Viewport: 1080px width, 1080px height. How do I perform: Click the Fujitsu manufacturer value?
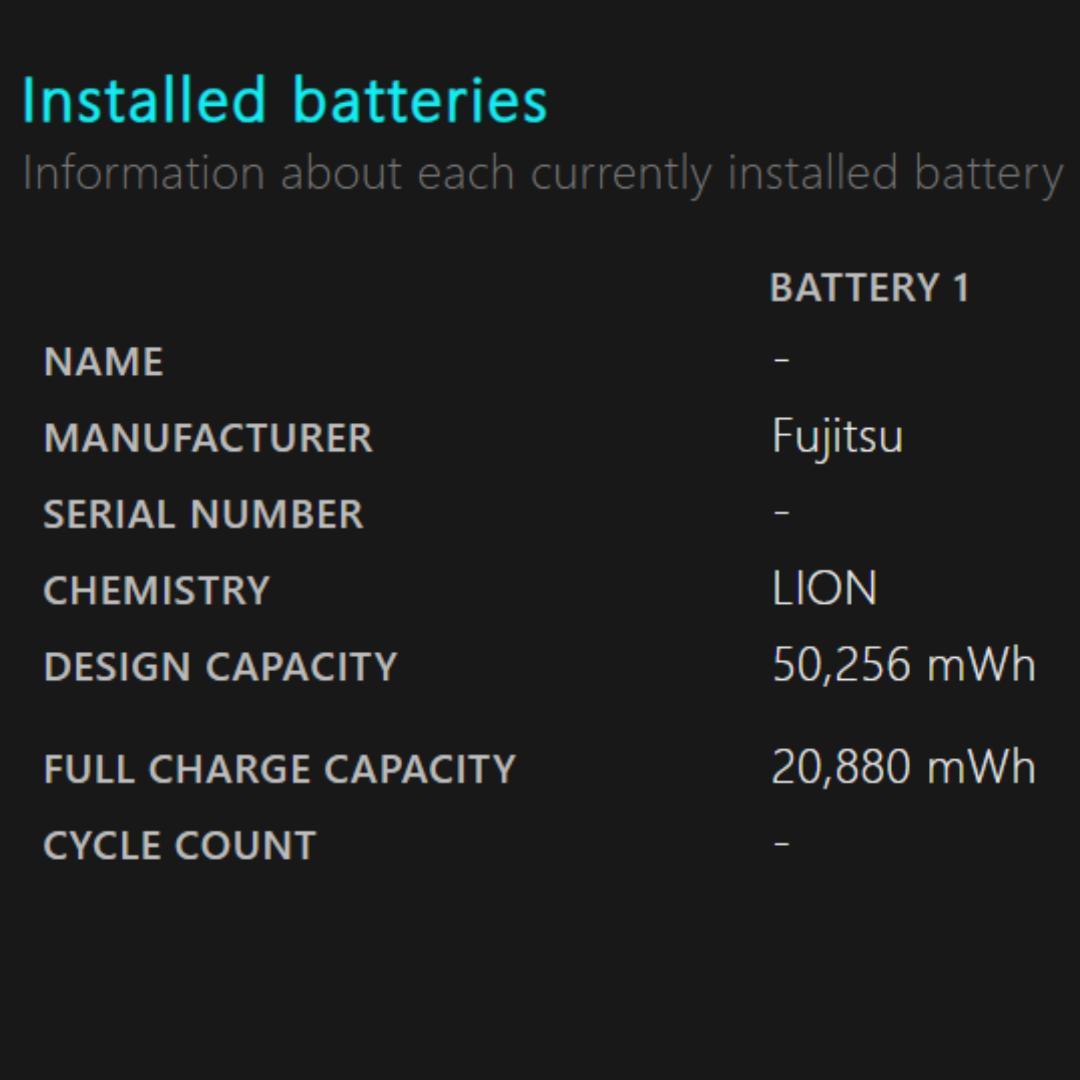tap(837, 436)
